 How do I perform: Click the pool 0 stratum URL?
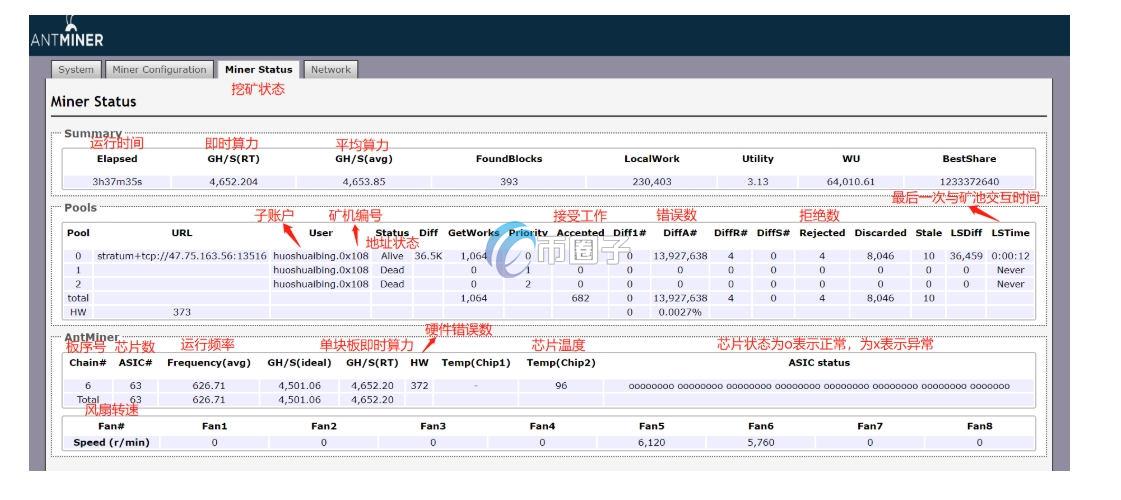(181, 256)
